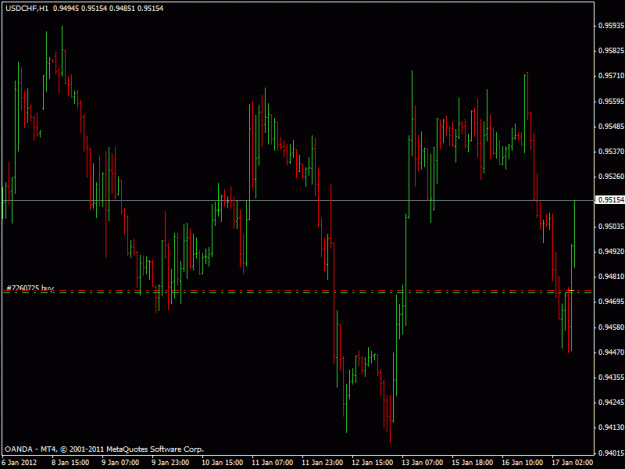The width and height of the screenshot is (625, 469).
Task: Click the 0.94920 price axis label
Action: [x=611, y=251]
